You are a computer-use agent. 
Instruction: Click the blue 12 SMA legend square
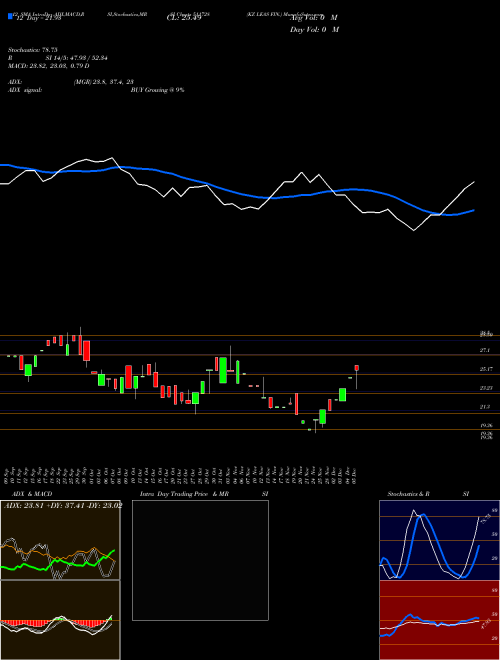click(x=10, y=16)
